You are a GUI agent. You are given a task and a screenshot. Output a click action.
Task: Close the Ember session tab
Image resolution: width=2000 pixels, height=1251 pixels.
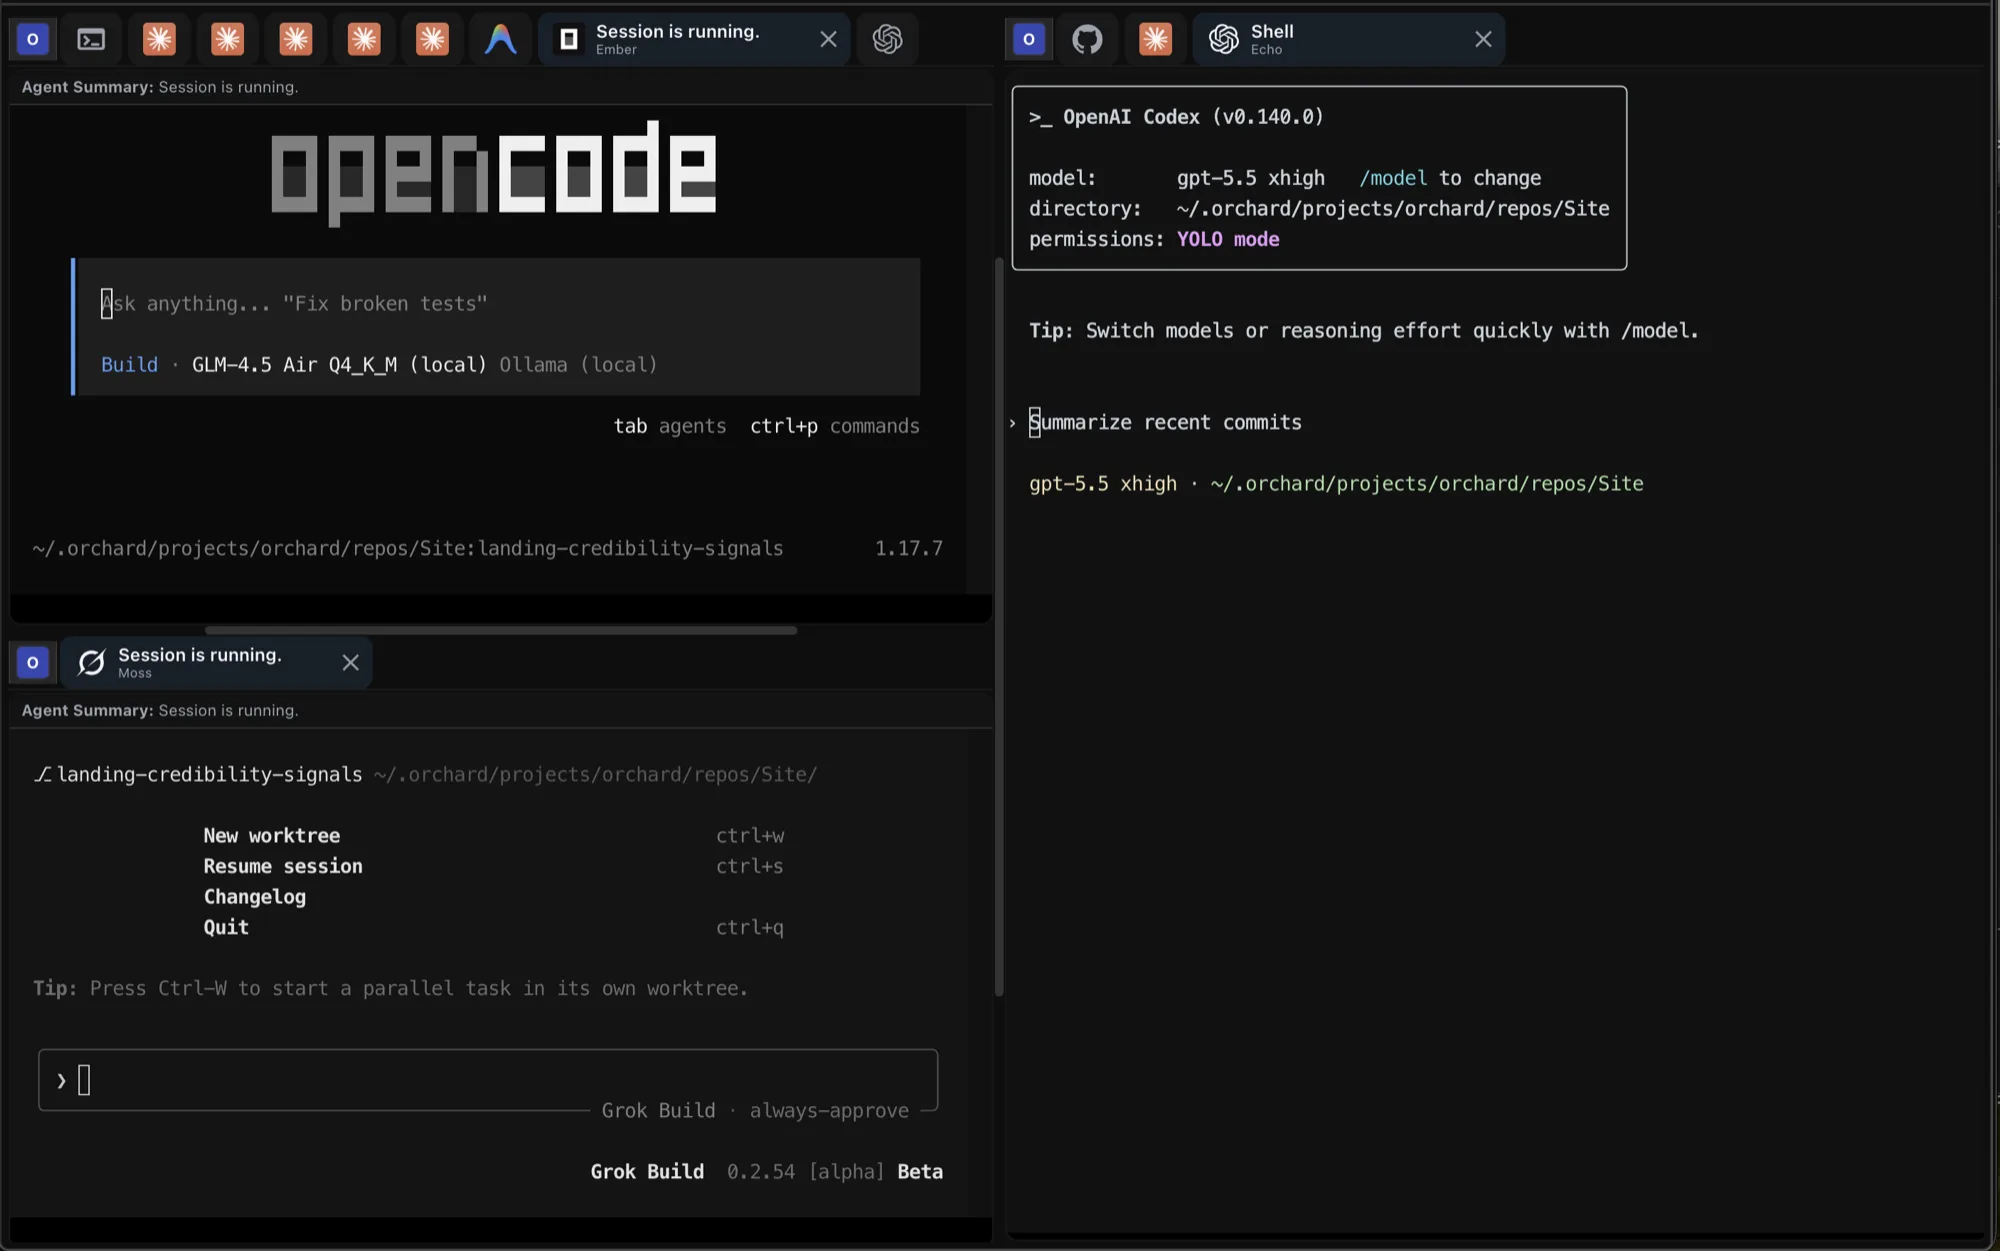pyautogui.click(x=828, y=39)
